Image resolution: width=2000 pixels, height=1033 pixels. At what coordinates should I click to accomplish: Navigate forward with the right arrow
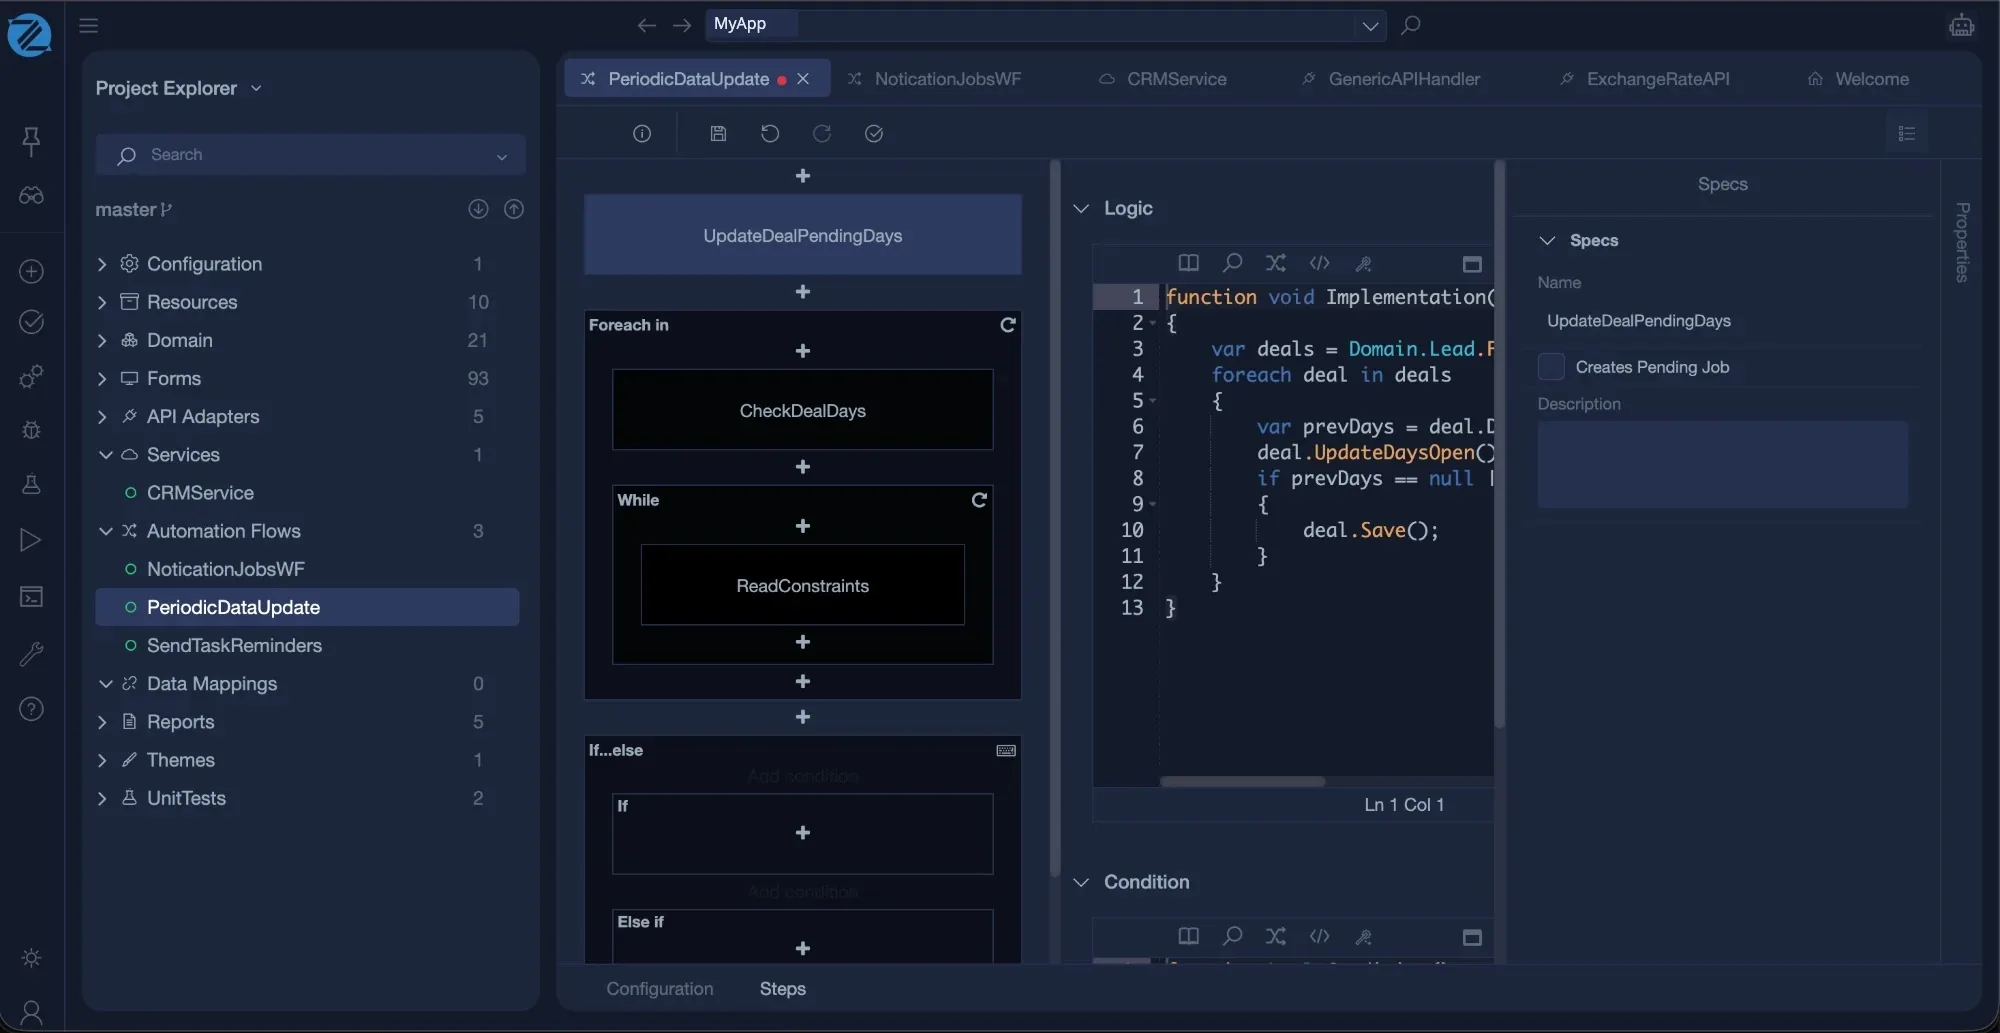pyautogui.click(x=682, y=25)
